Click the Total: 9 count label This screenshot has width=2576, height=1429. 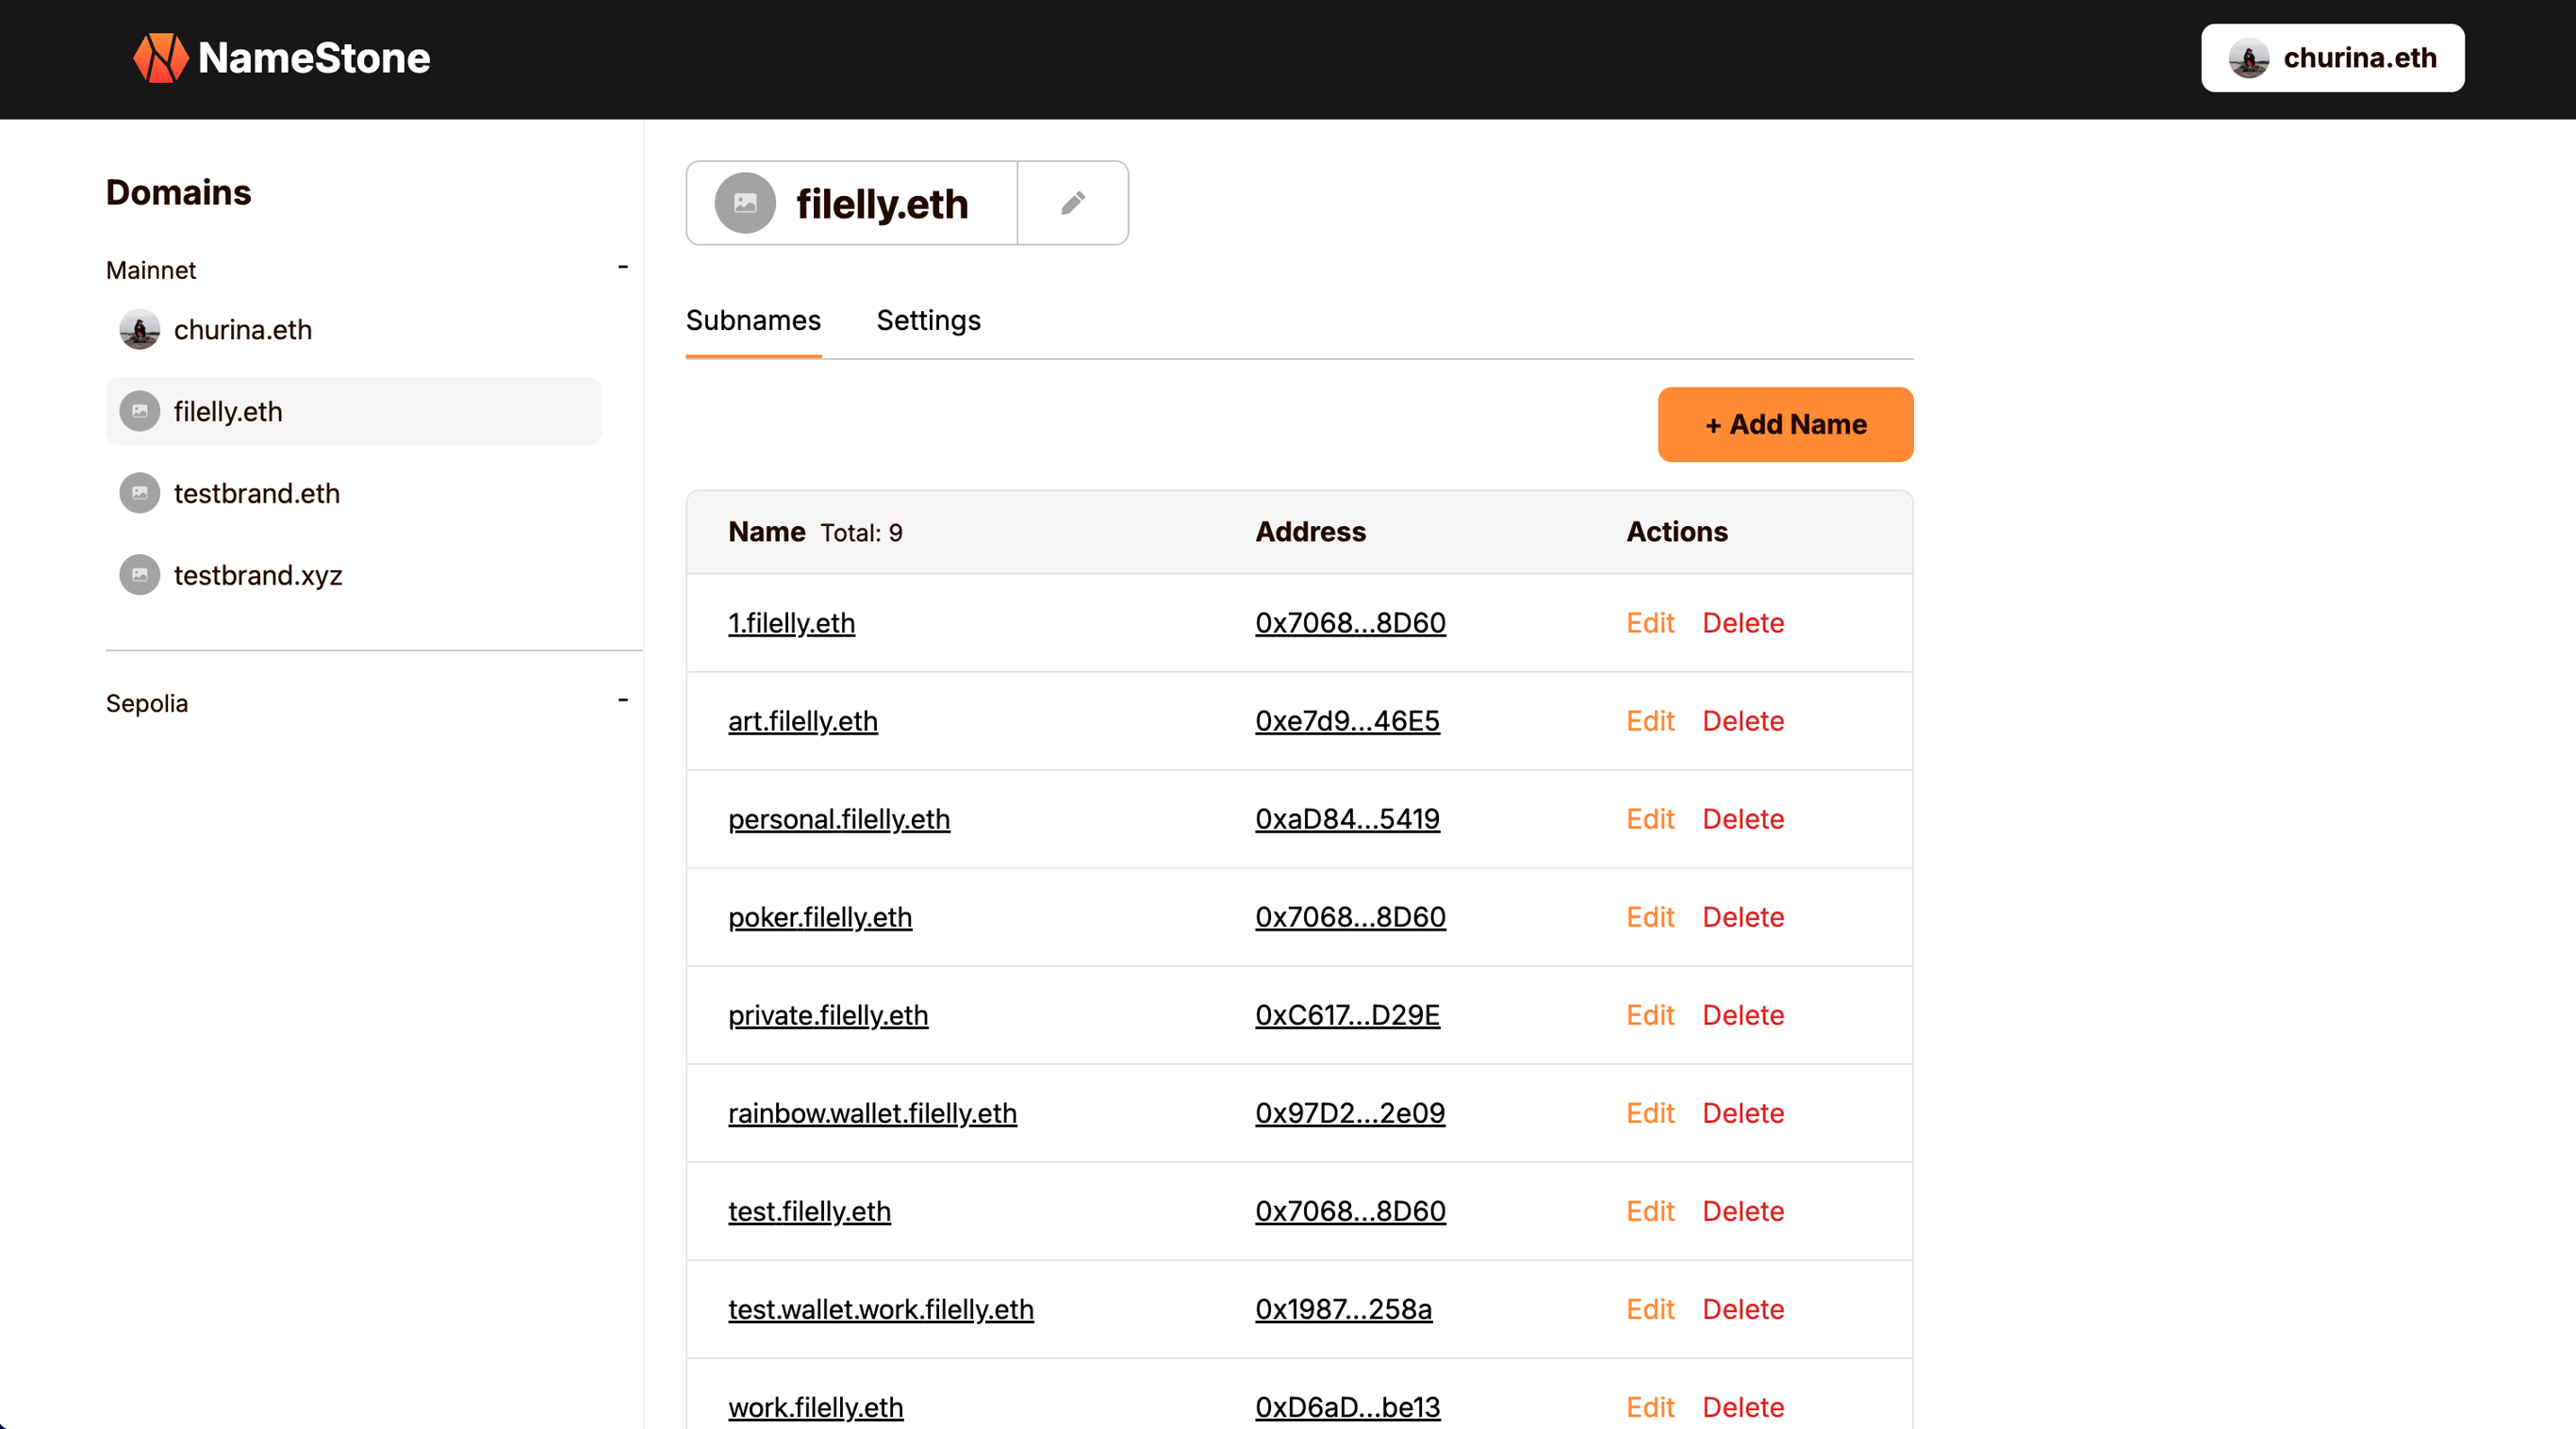(x=861, y=533)
